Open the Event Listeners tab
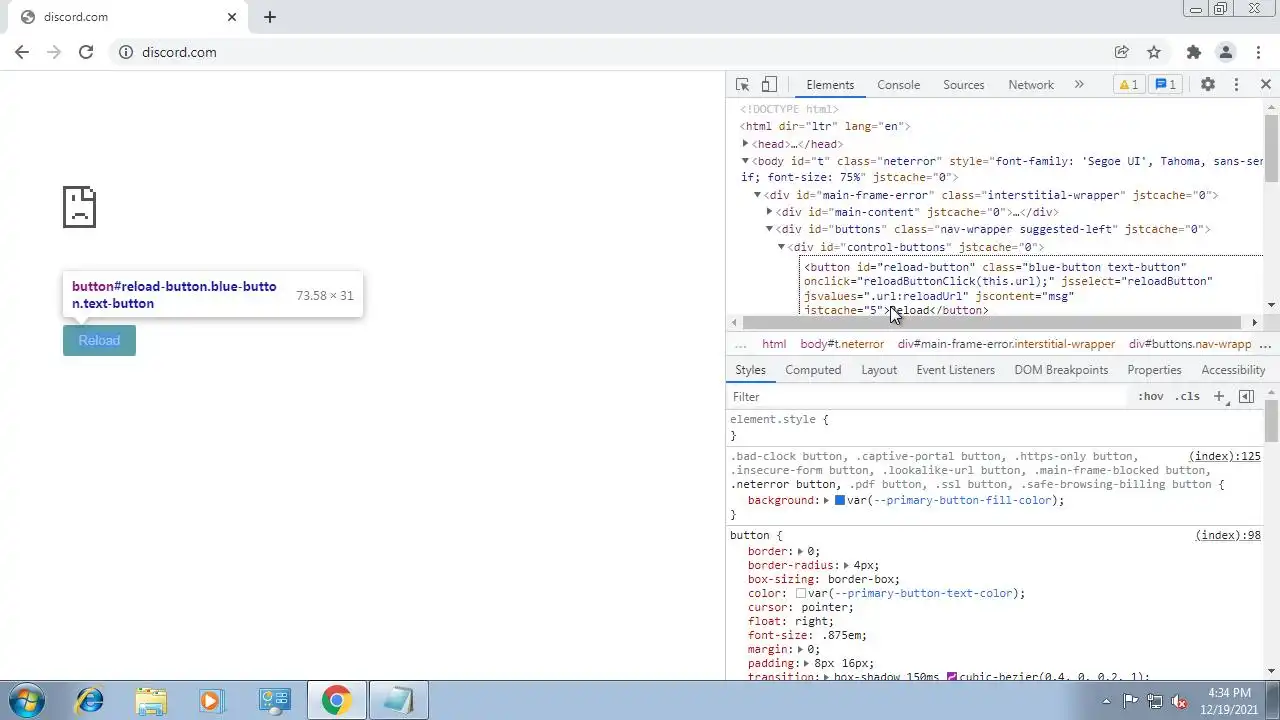Screen dimensions: 1280x720 (955, 370)
